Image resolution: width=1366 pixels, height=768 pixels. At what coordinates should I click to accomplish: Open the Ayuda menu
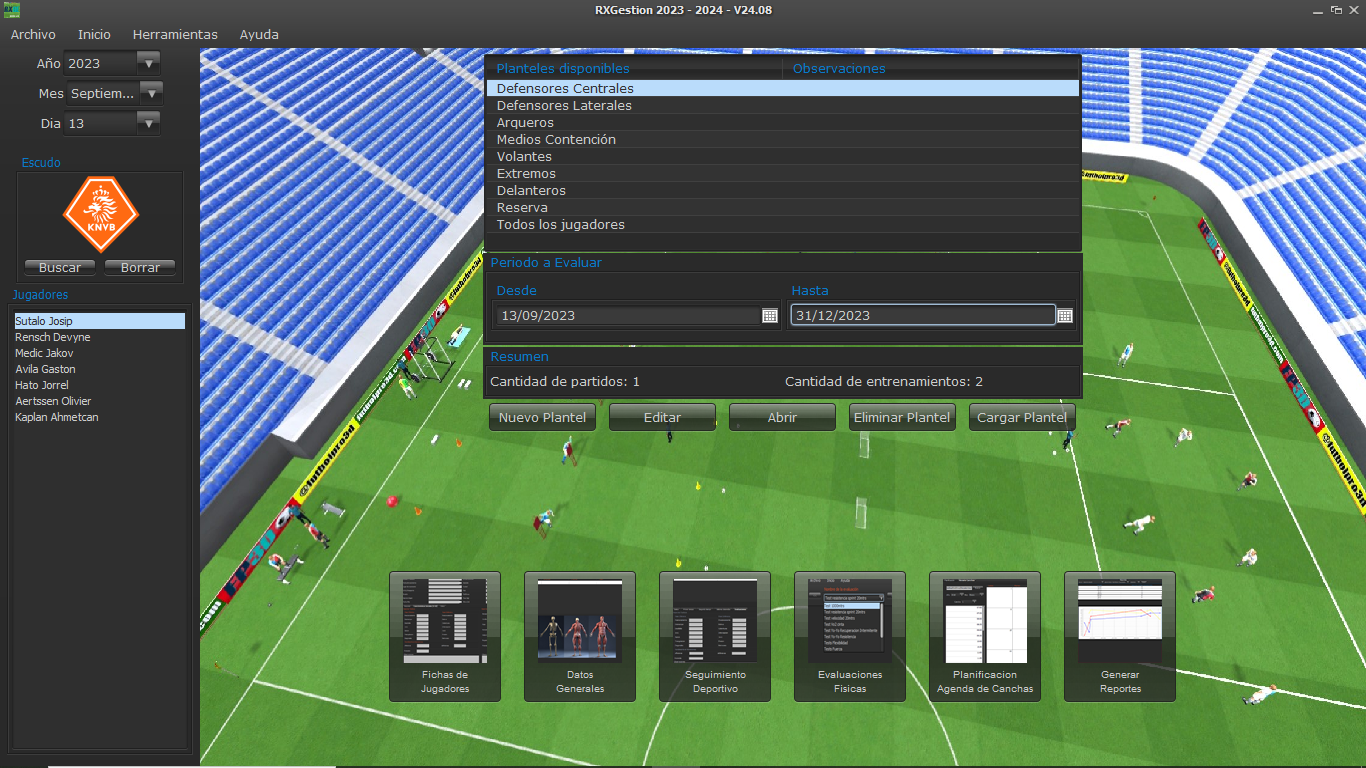[x=259, y=34]
